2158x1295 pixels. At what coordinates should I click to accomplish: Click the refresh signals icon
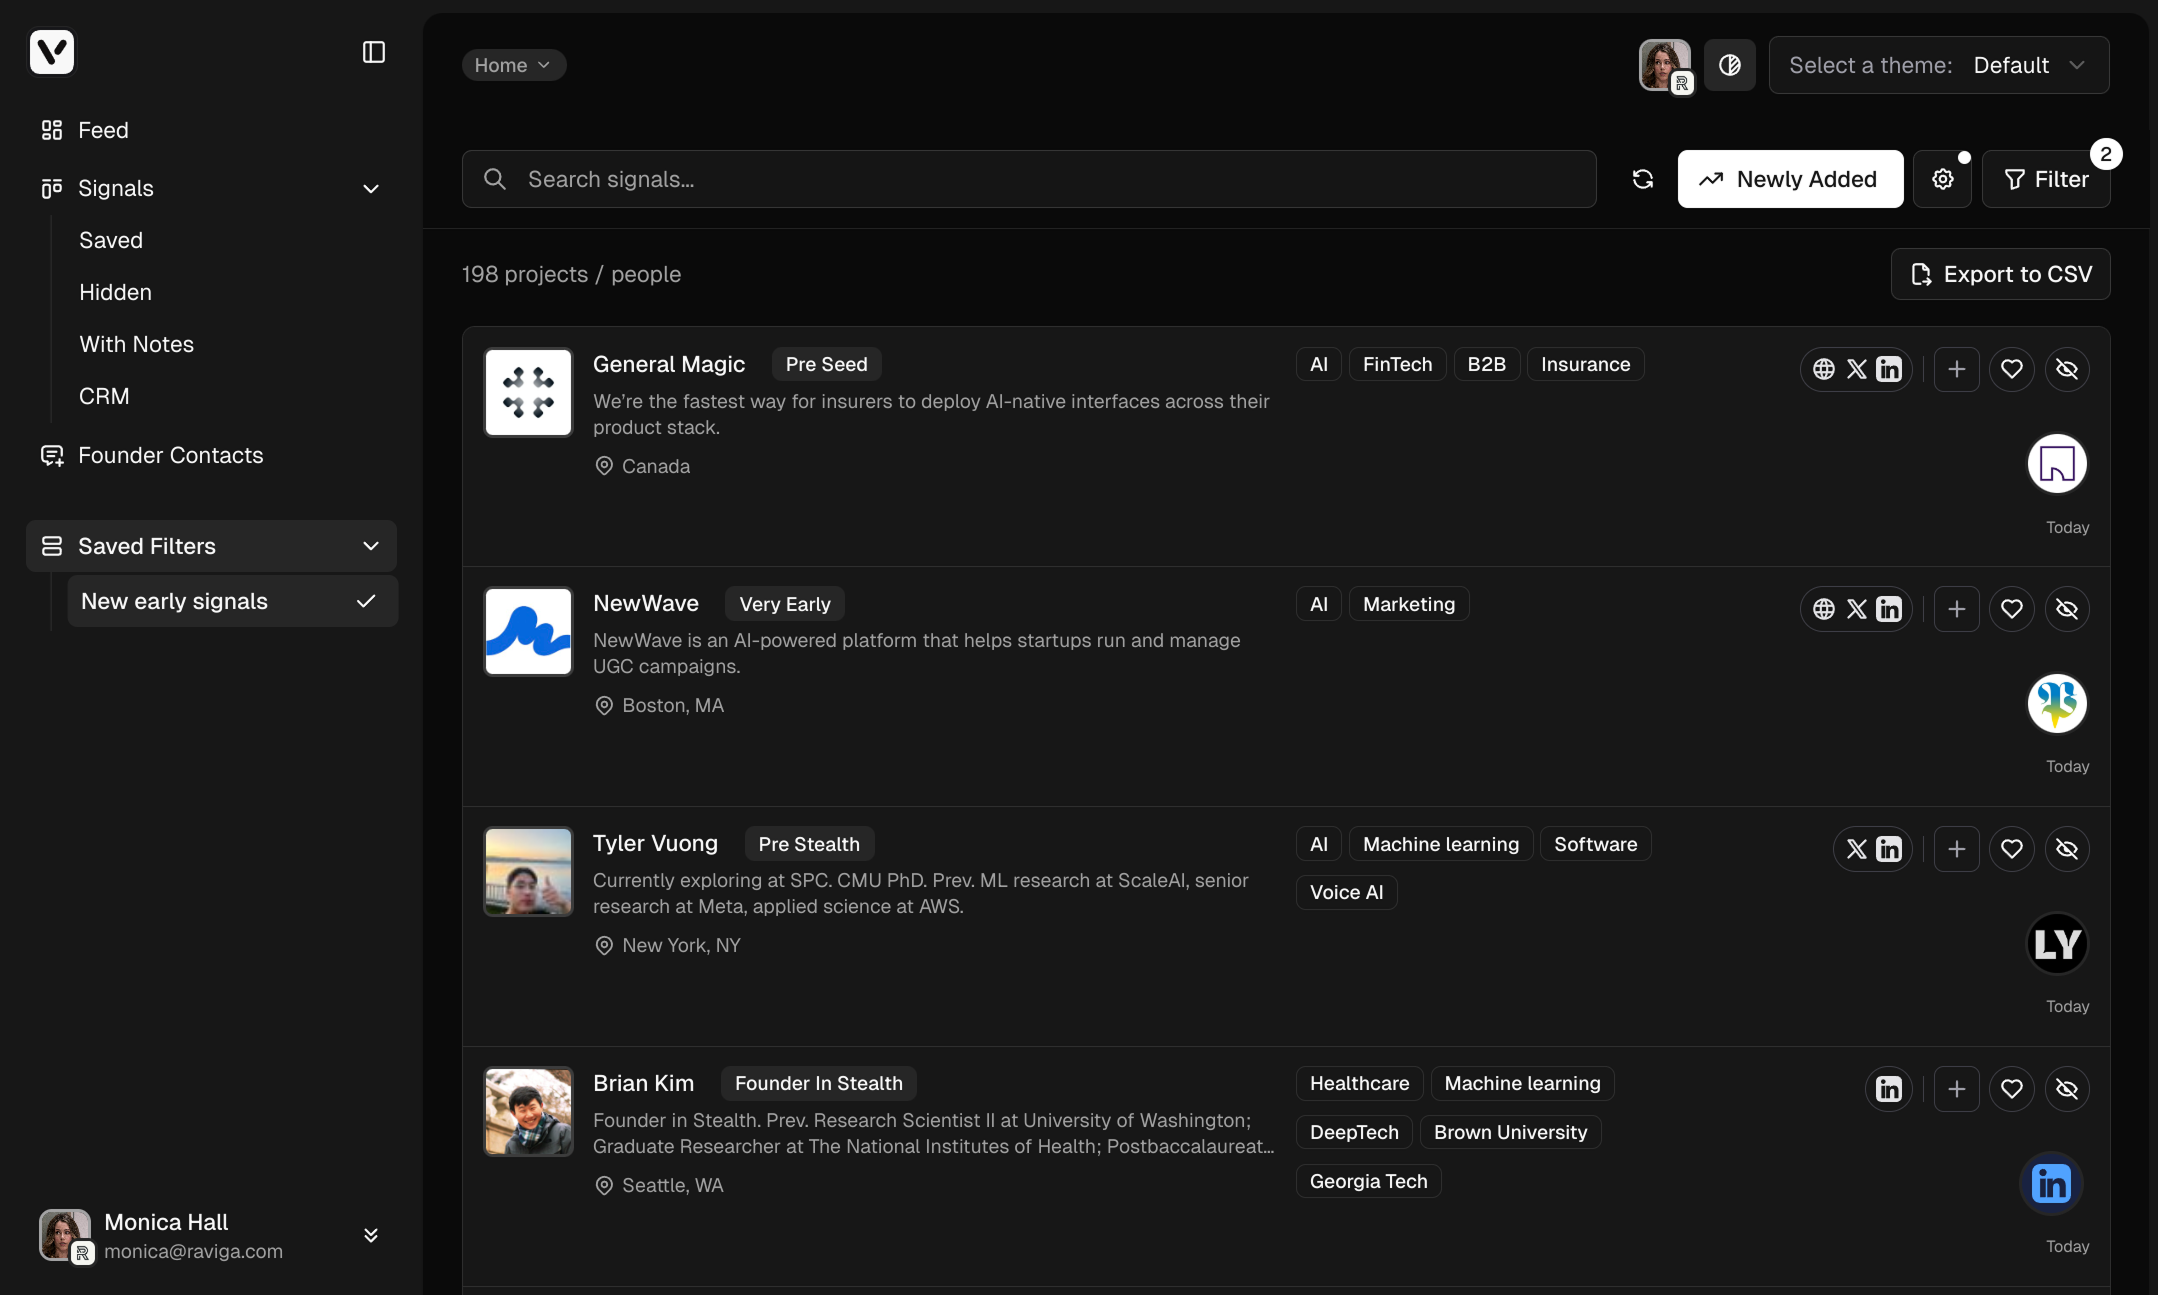[1642, 179]
